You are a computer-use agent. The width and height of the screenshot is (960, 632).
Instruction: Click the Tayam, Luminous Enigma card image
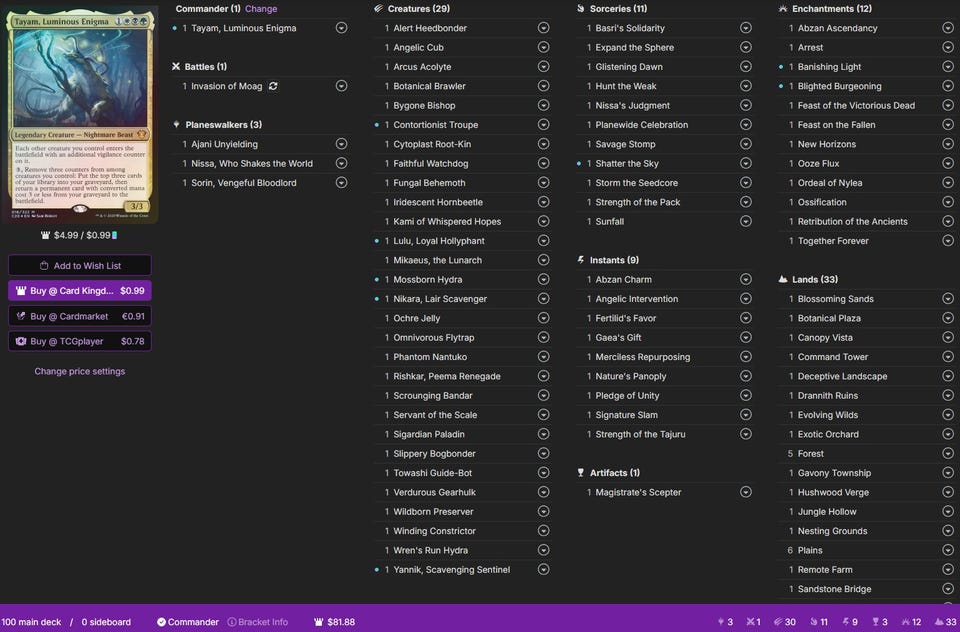coord(80,115)
